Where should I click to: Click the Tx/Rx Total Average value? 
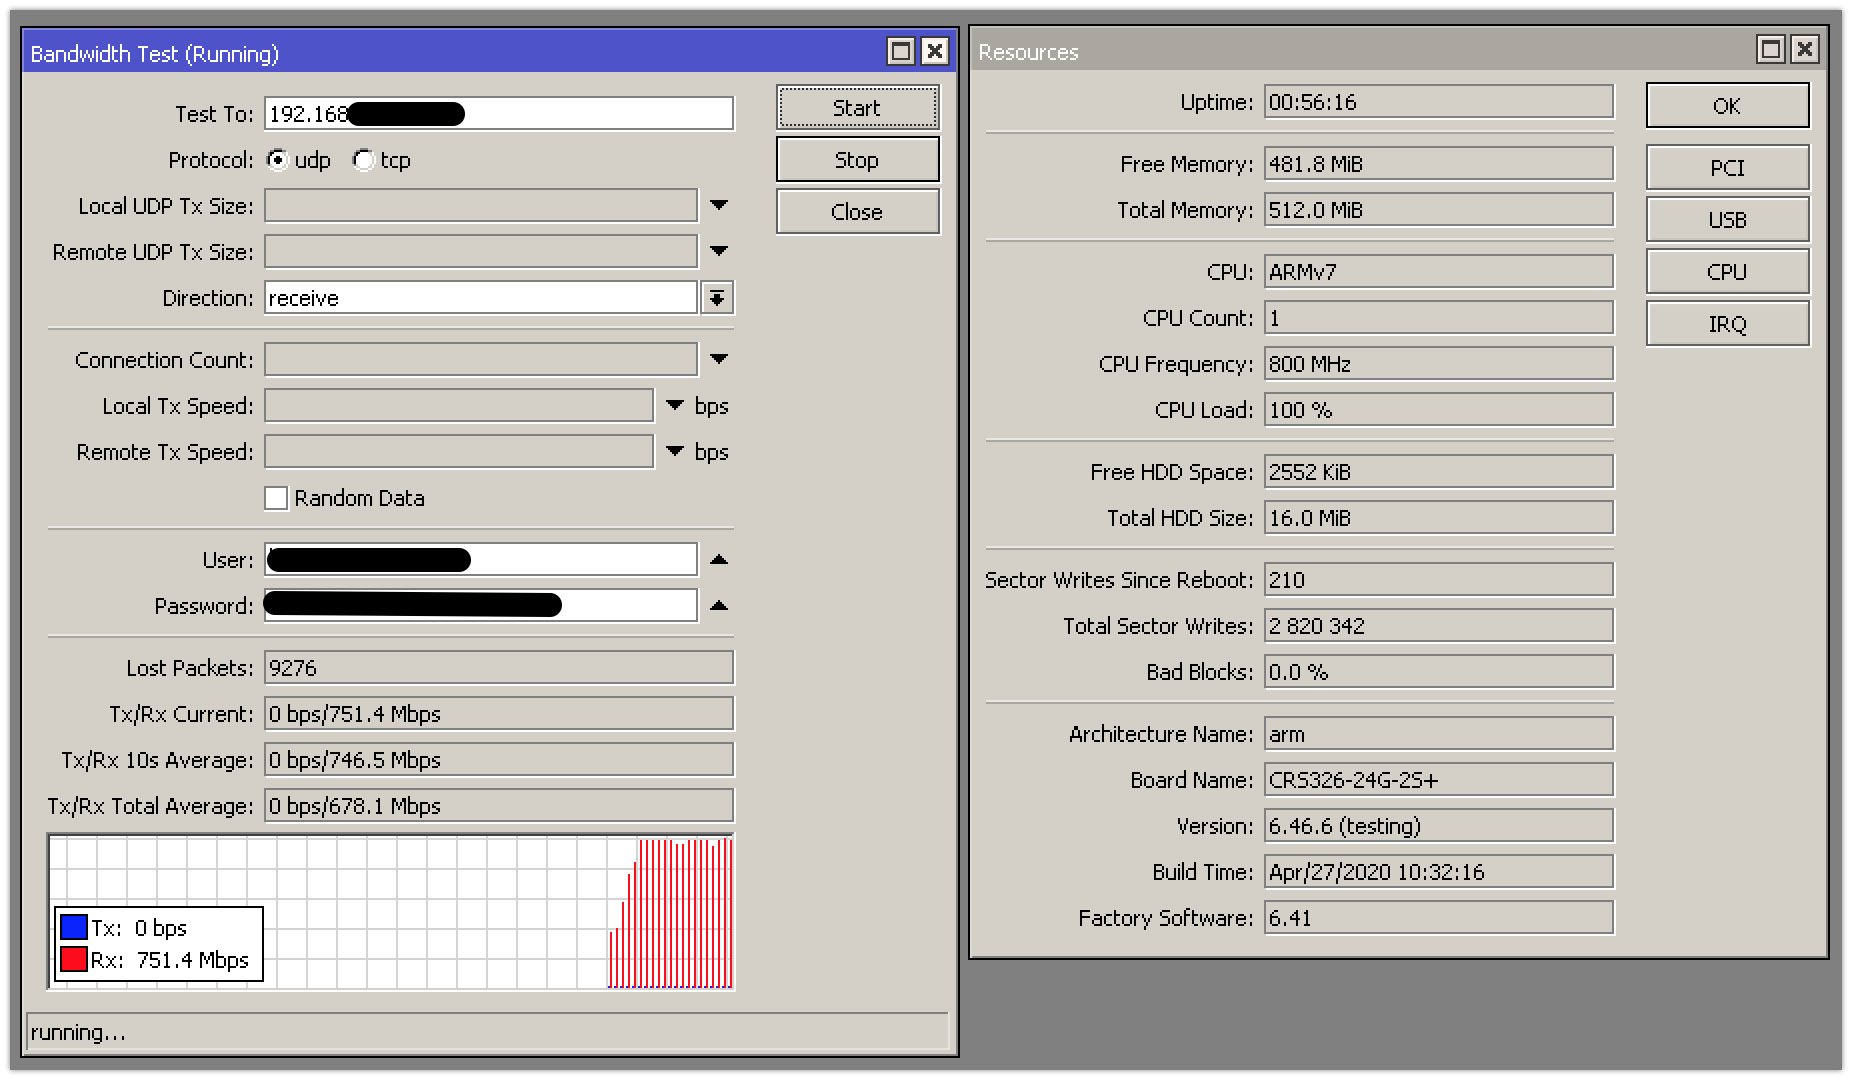click(499, 806)
